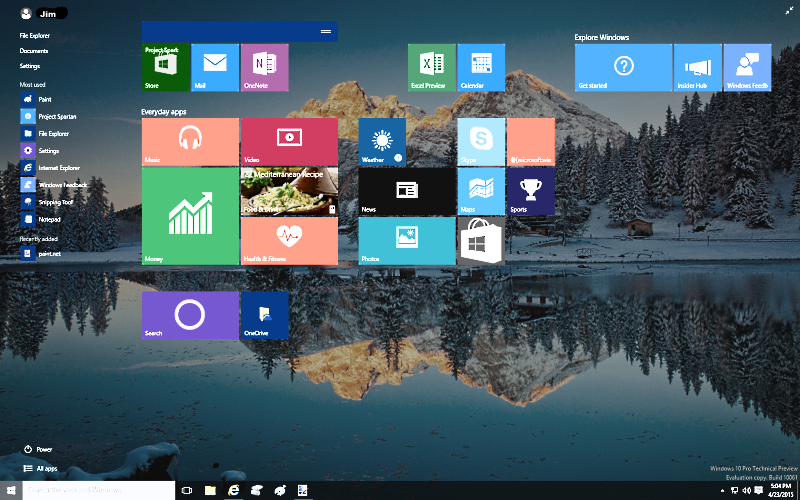The image size is (800, 500).
Task: Show the All apps list
Action: pos(40,468)
